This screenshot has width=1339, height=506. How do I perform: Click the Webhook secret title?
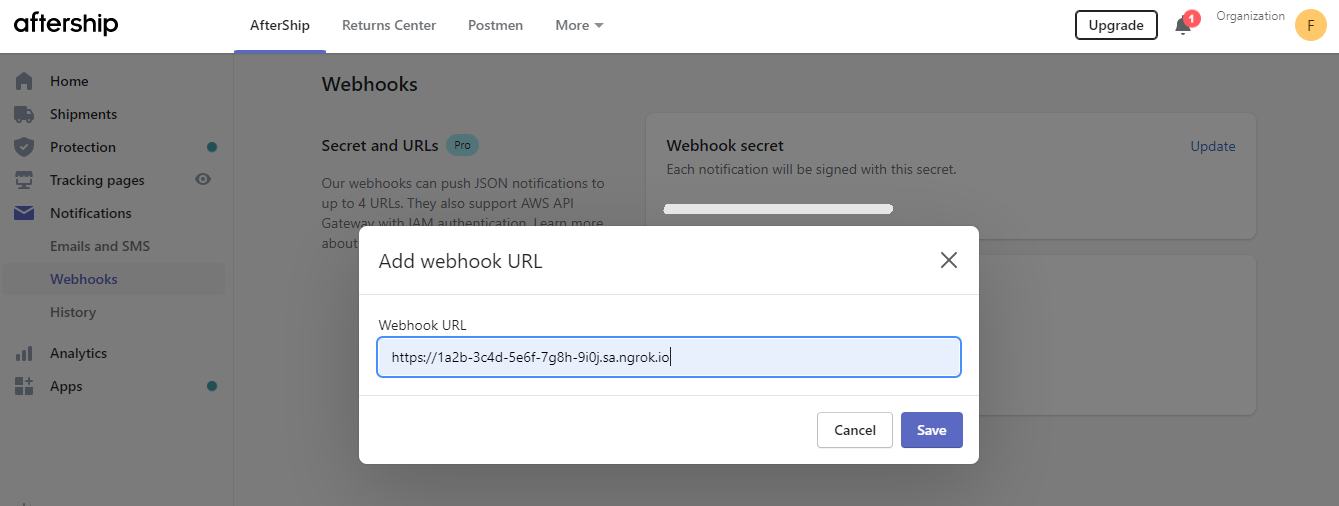pos(725,146)
